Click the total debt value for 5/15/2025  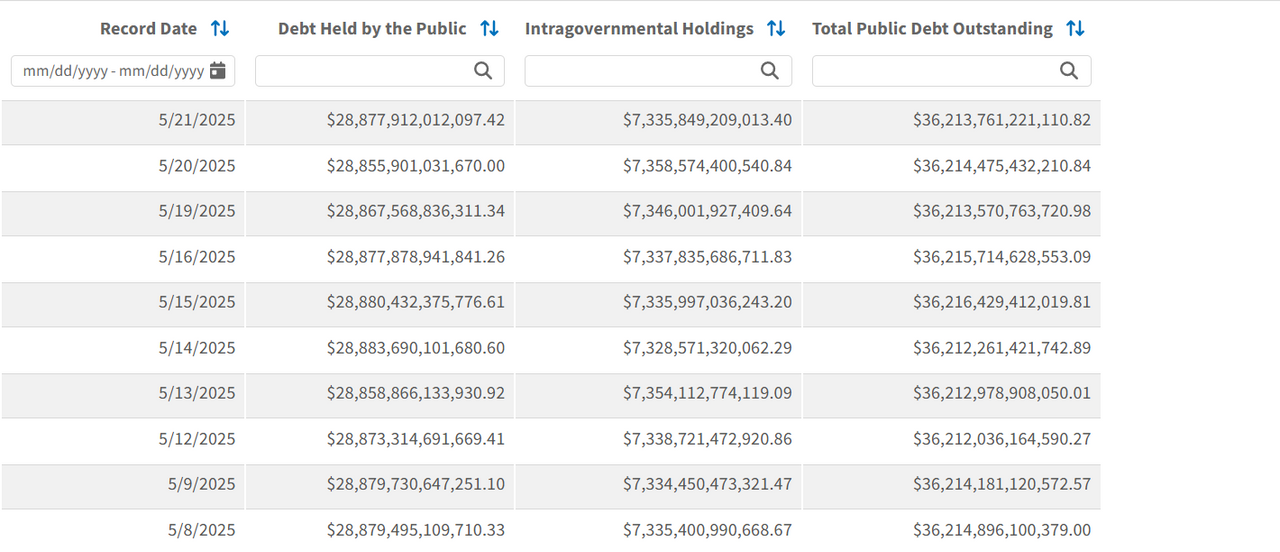click(1001, 302)
